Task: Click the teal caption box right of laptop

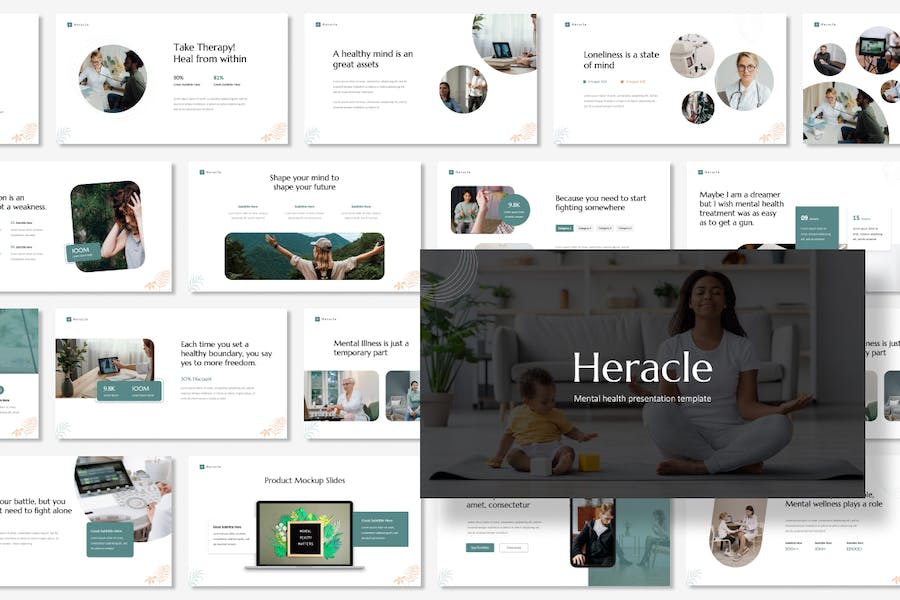Action: pyautogui.click(x=381, y=529)
